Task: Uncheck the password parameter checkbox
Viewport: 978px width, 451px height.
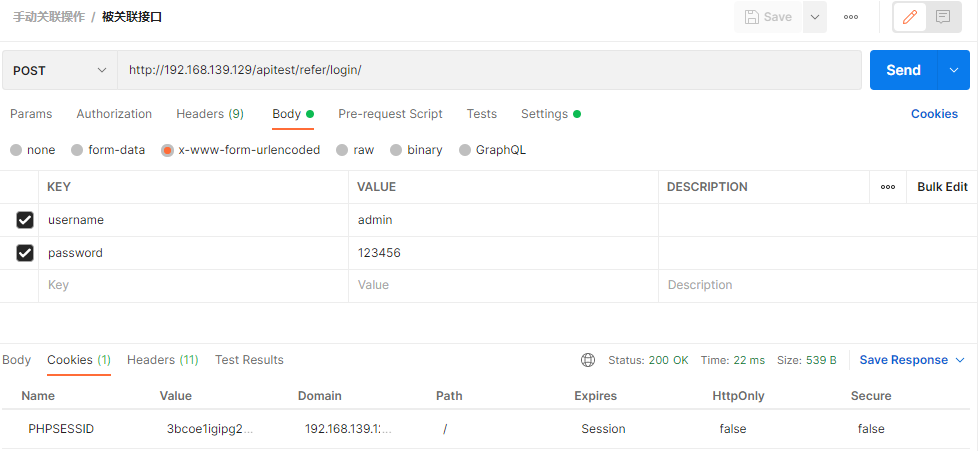Action: (x=25, y=253)
